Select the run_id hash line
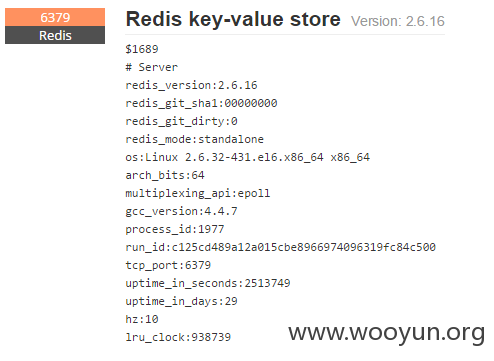This screenshot has width=494, height=361. (281, 247)
